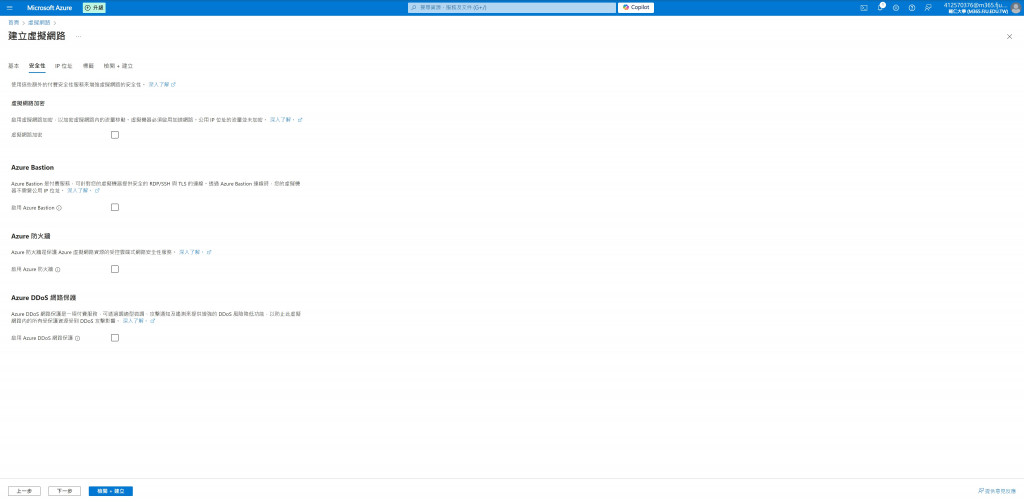Open the notifications bell
Image resolution: width=1024 pixels, height=503 pixels.
coord(880,8)
